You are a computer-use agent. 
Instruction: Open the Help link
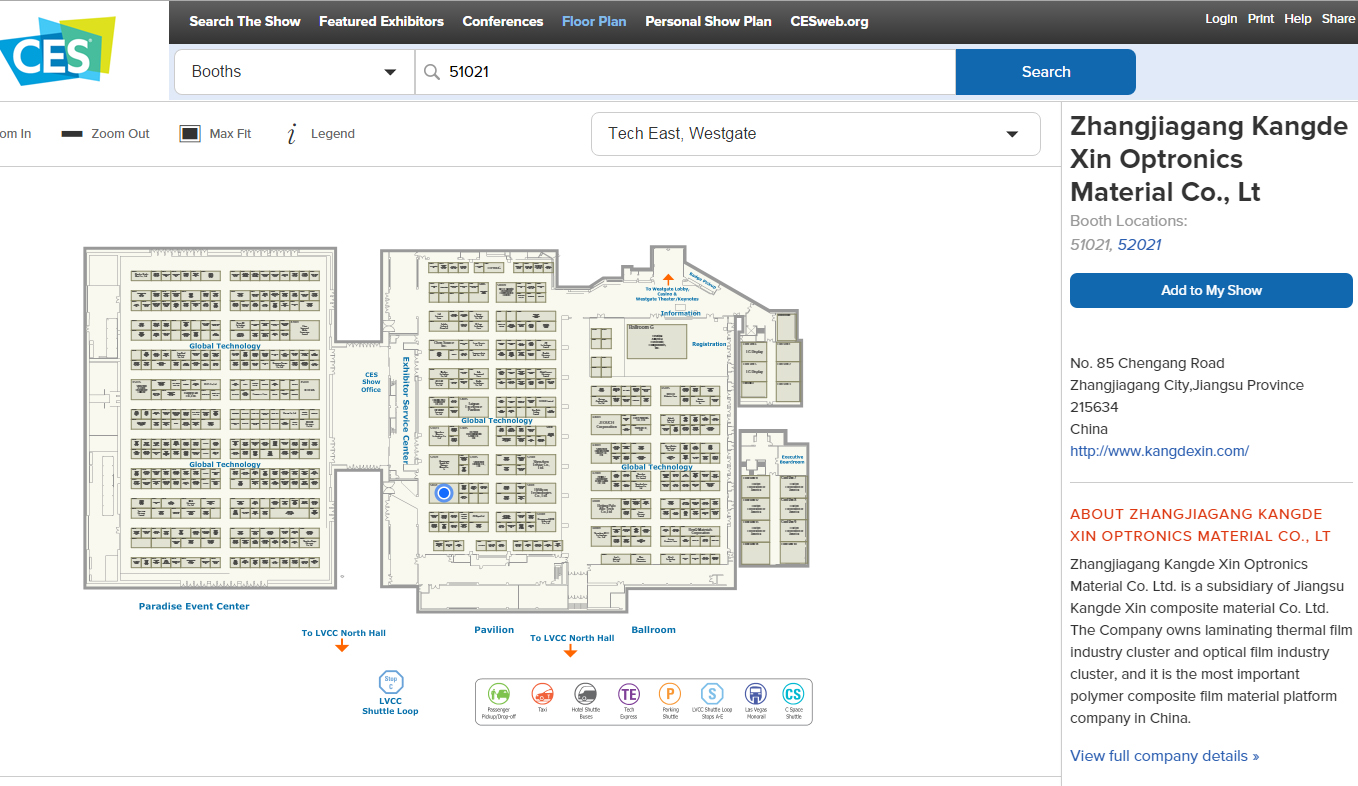point(1298,19)
